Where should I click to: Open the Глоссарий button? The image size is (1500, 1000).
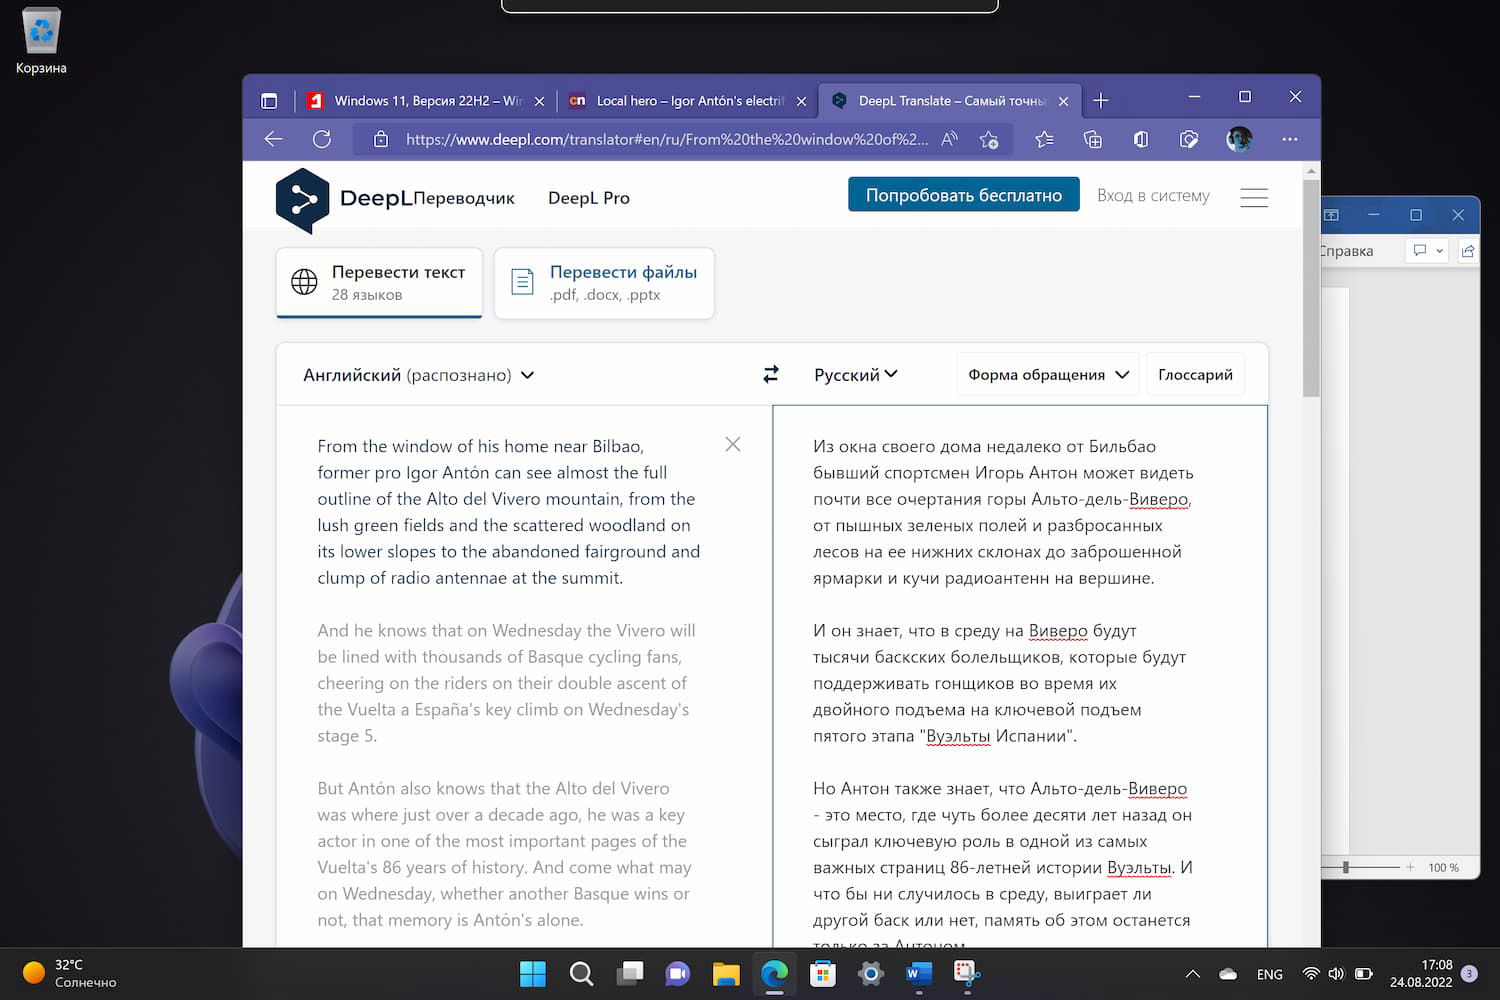coord(1195,374)
